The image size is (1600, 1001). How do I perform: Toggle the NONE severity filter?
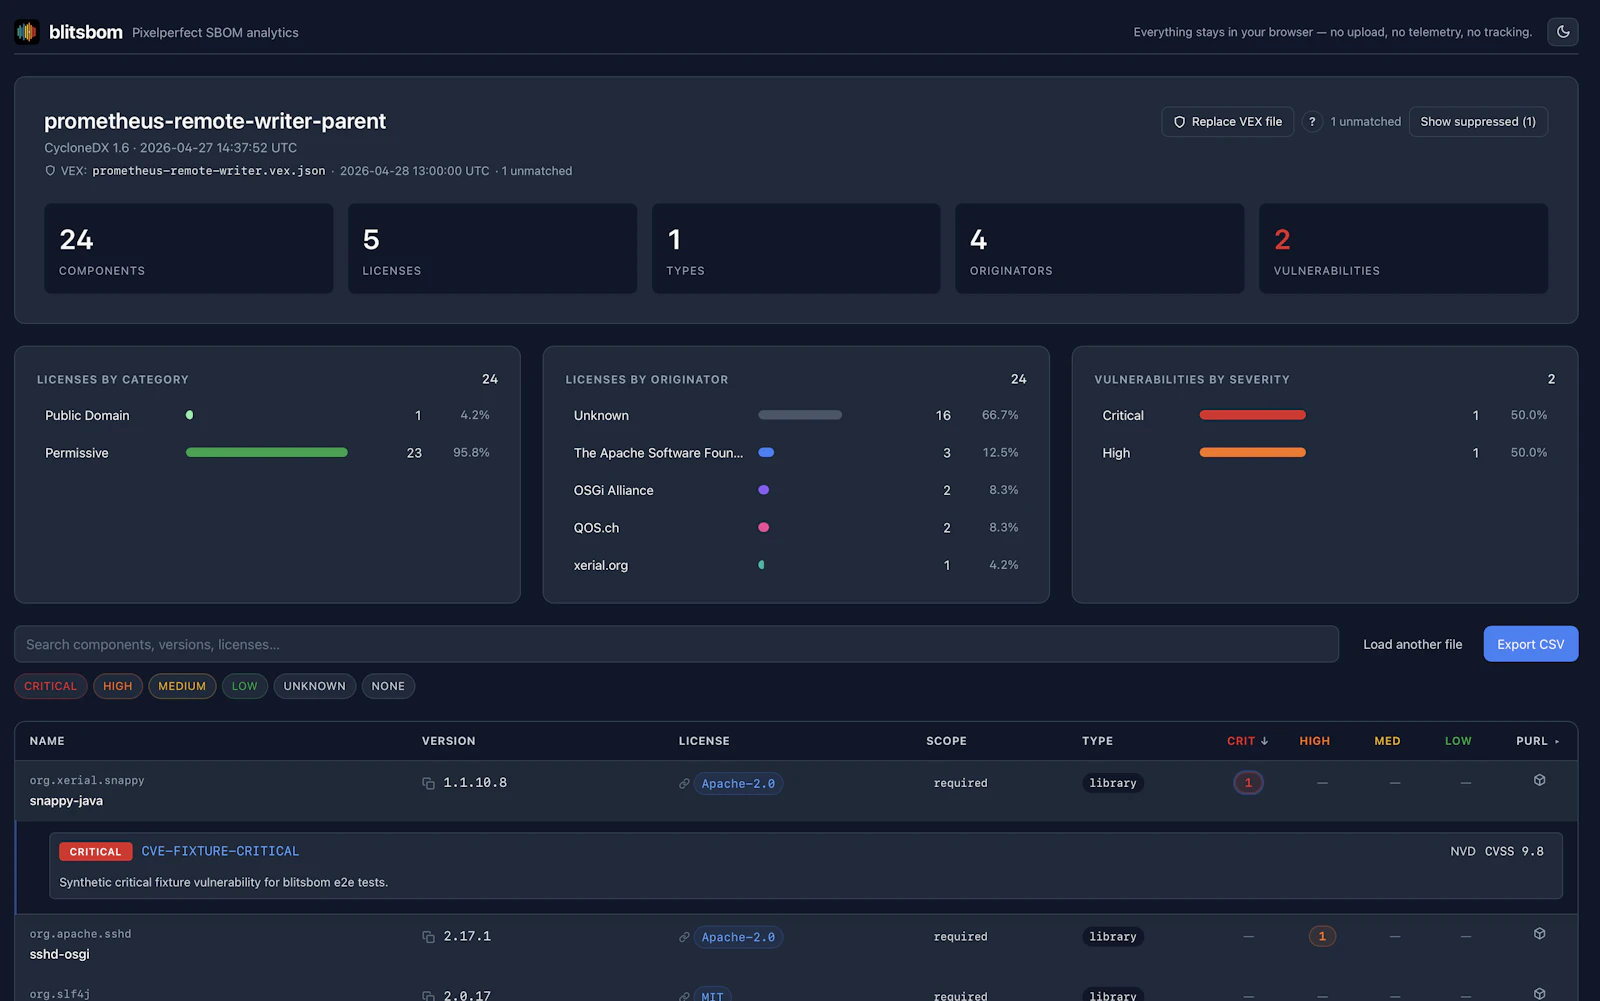pyautogui.click(x=388, y=686)
